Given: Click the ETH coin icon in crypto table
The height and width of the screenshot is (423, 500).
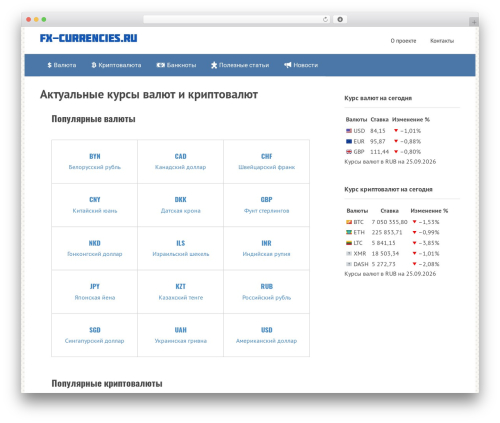Looking at the screenshot, I should (349, 232).
